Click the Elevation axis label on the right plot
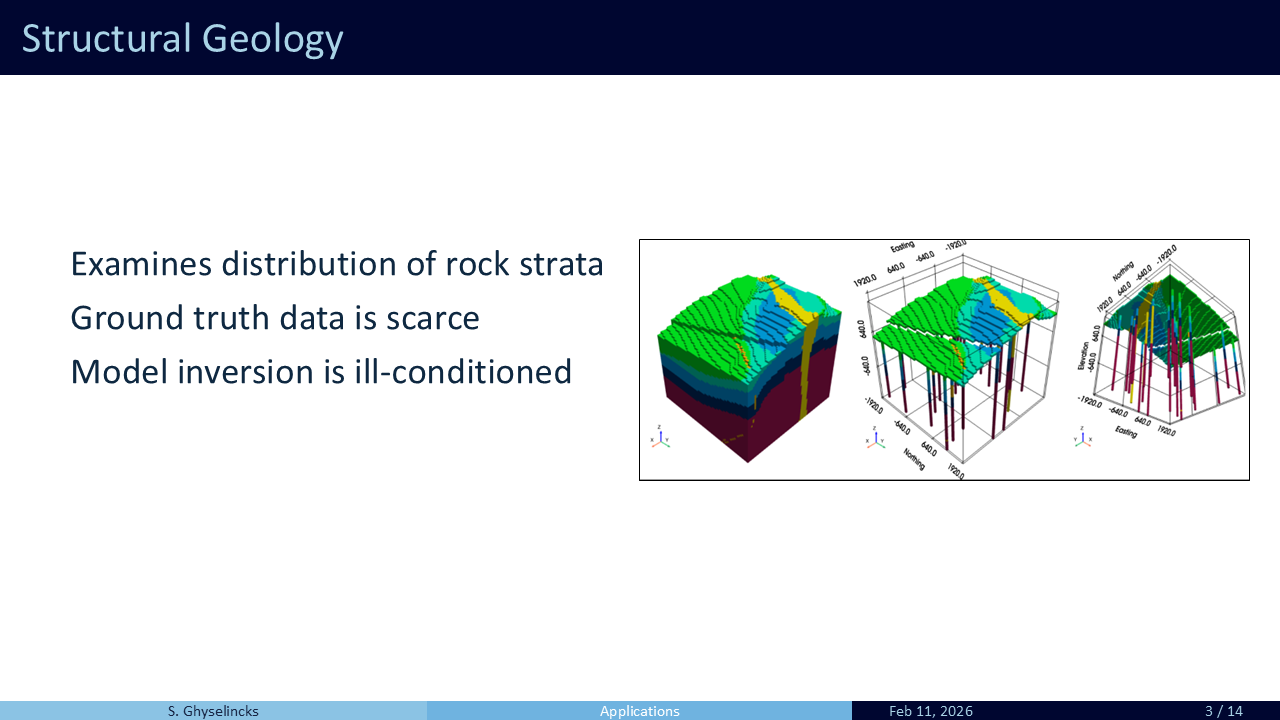Screen dimensions: 1280x720 click(x=1082, y=351)
